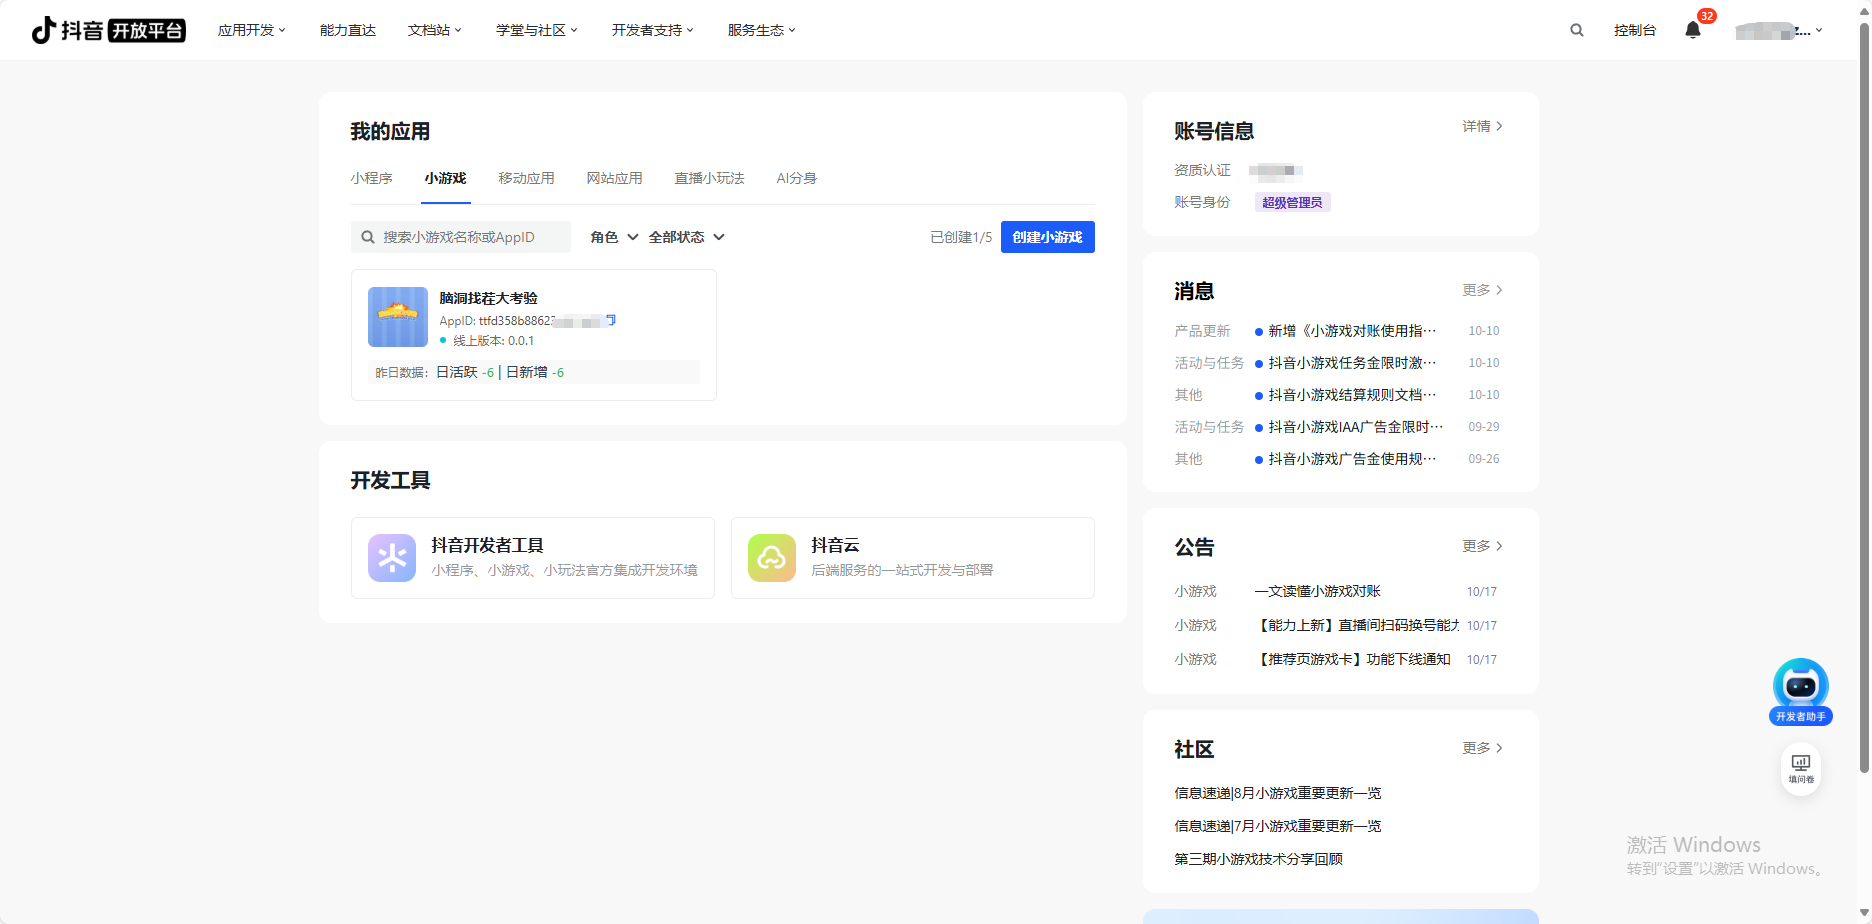Expand the 全部状态 status dropdown
1872x924 pixels.
point(686,237)
